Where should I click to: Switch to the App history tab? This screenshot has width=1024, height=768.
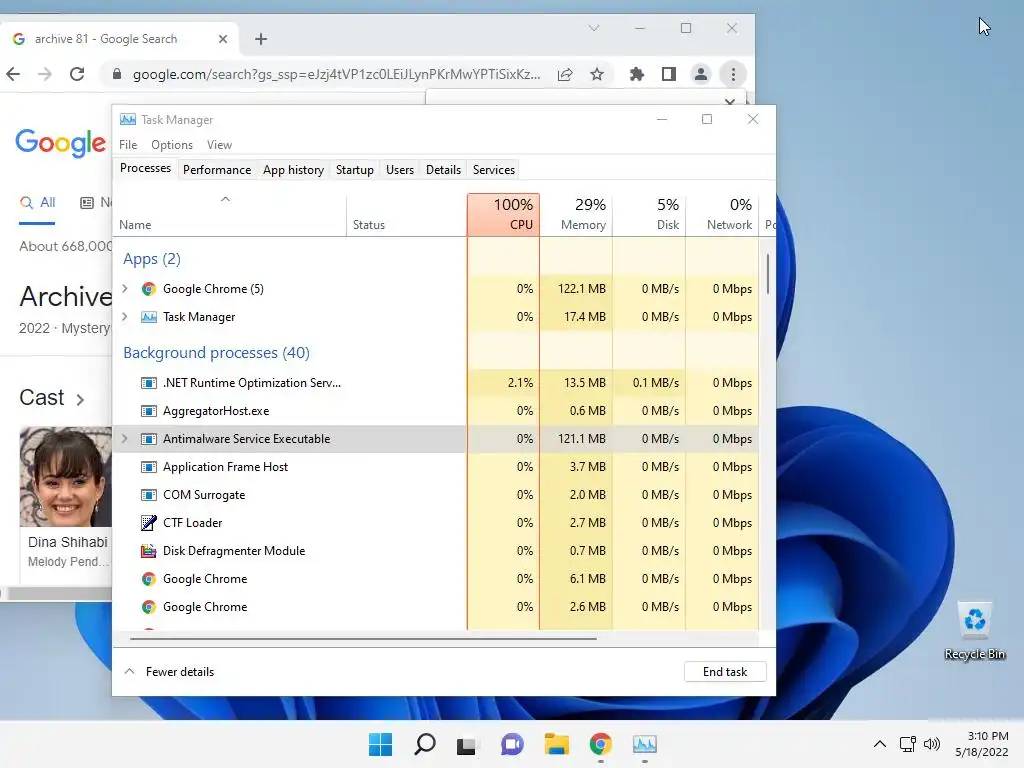(x=293, y=170)
